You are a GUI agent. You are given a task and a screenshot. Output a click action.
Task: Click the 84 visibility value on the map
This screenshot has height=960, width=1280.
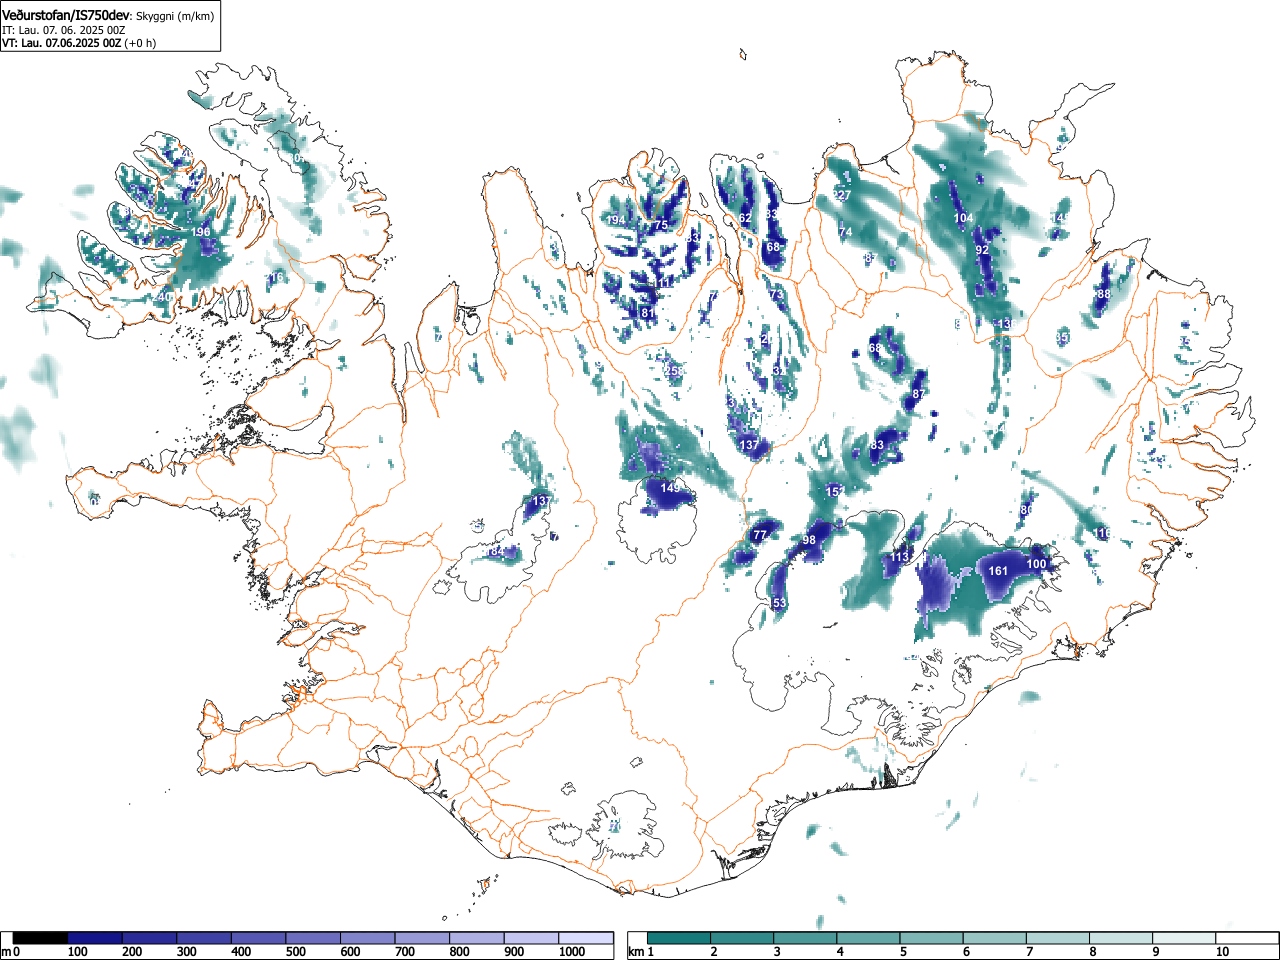point(496,551)
